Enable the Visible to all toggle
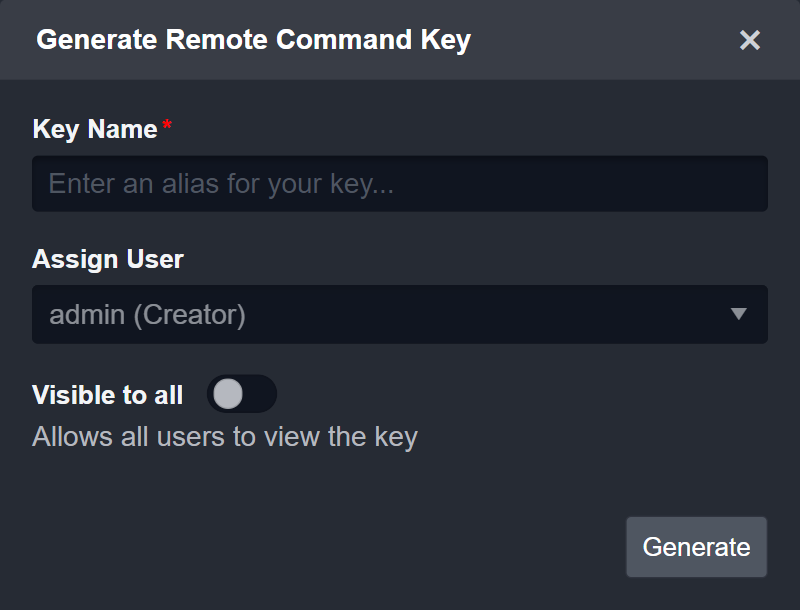This screenshot has width=800, height=610. 241,395
